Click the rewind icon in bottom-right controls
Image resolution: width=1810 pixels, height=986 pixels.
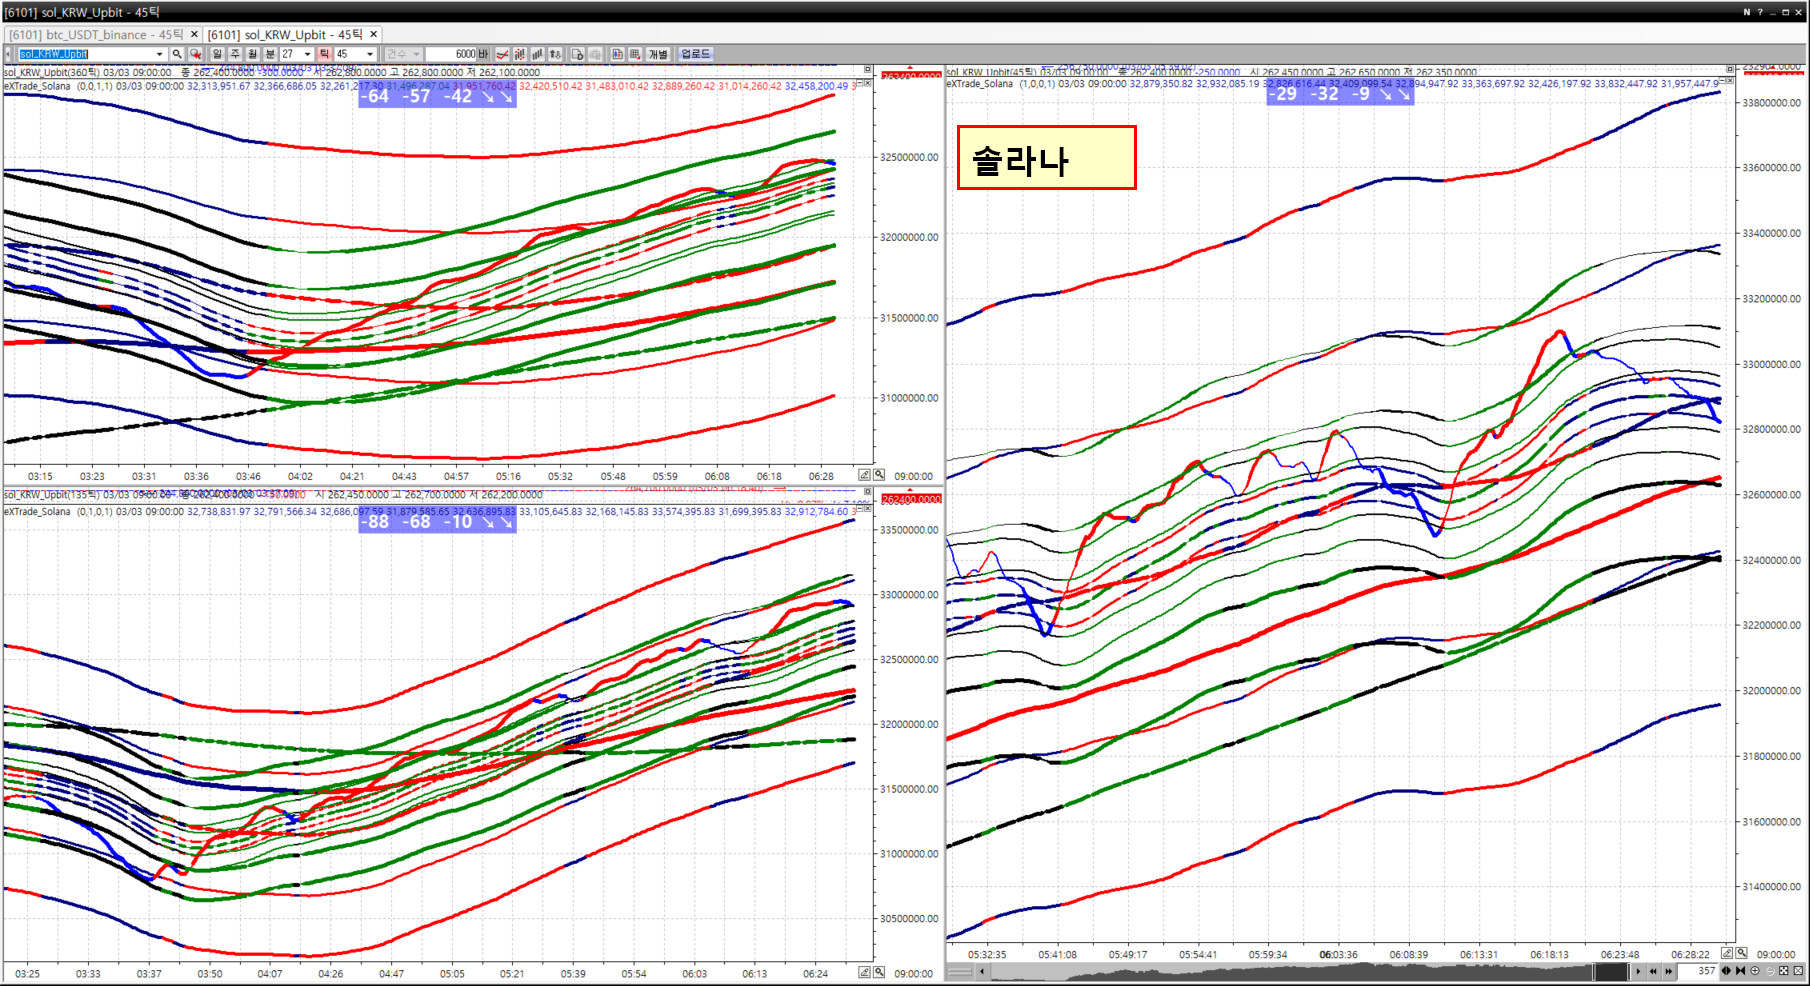[x=1653, y=971]
